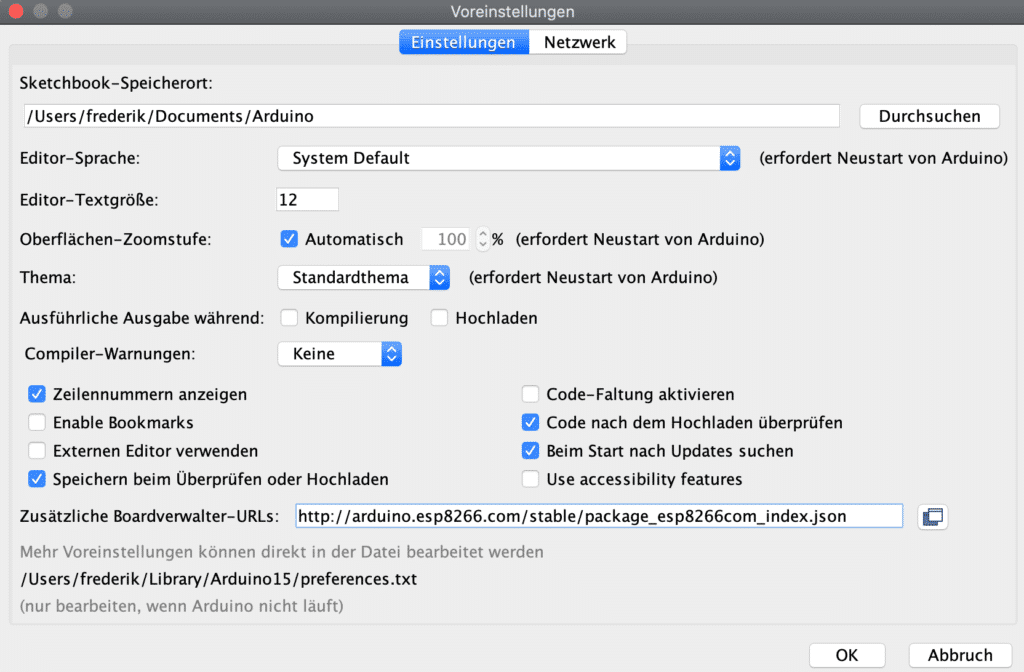The height and width of the screenshot is (672, 1024).
Task: Click the Durchsuchen button
Action: click(x=929, y=116)
